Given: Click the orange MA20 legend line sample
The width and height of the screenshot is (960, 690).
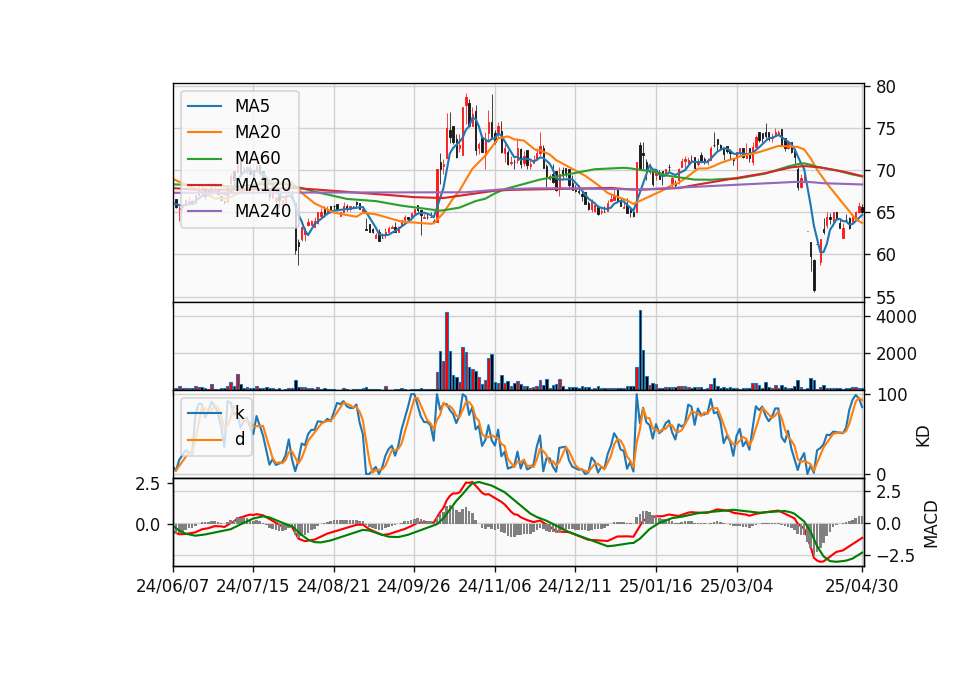Looking at the screenshot, I should pos(204,132).
